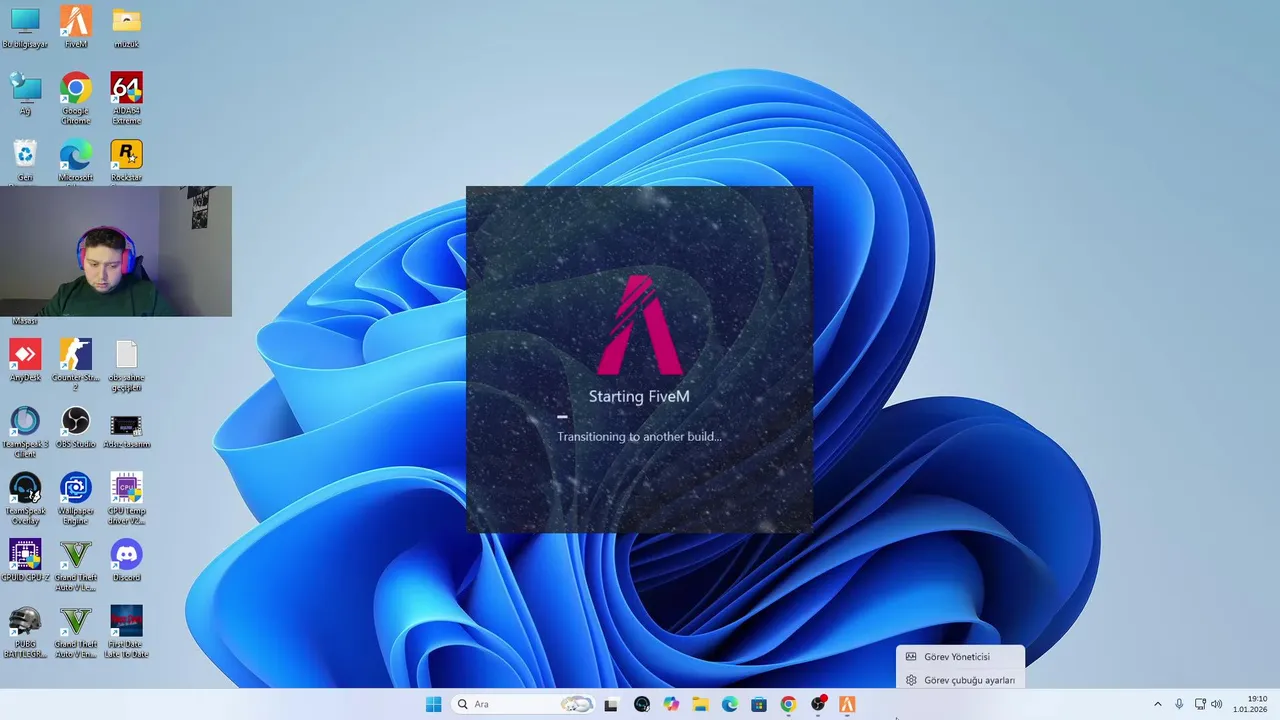Select the Recycle Bin desktop icon

click(25, 160)
